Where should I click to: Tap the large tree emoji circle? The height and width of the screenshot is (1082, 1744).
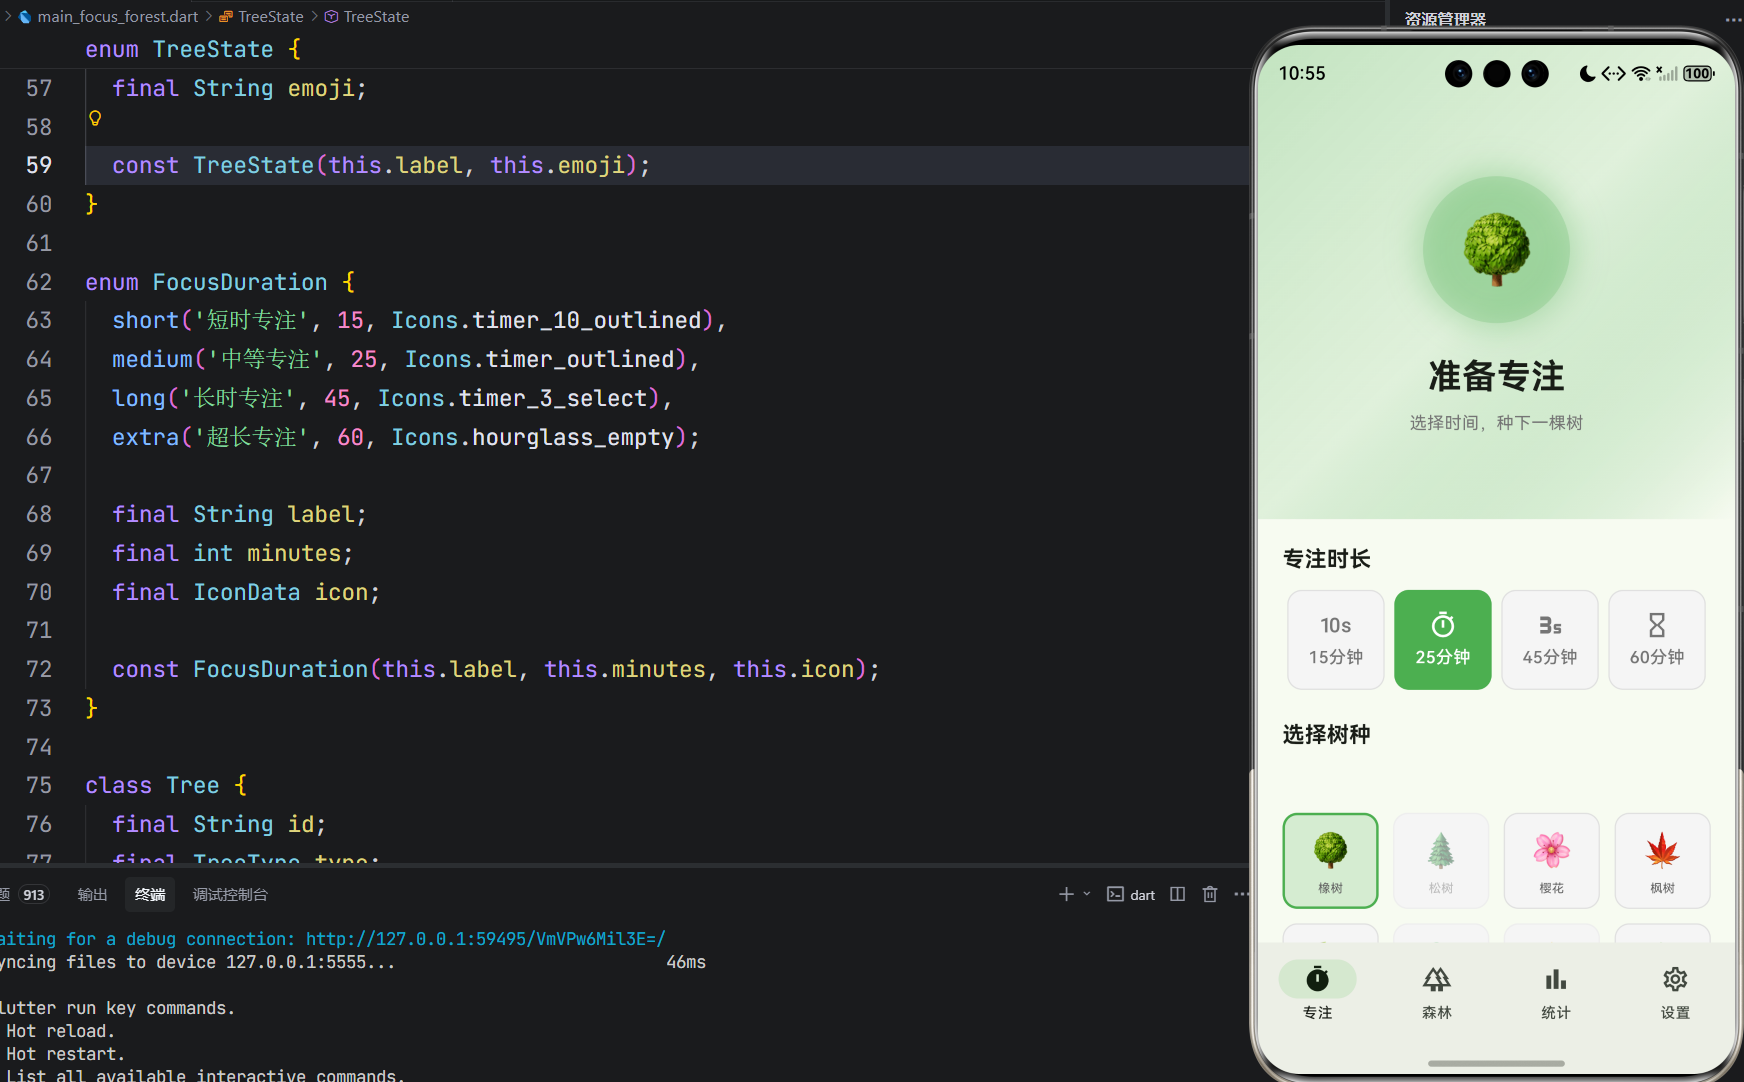[1496, 250]
